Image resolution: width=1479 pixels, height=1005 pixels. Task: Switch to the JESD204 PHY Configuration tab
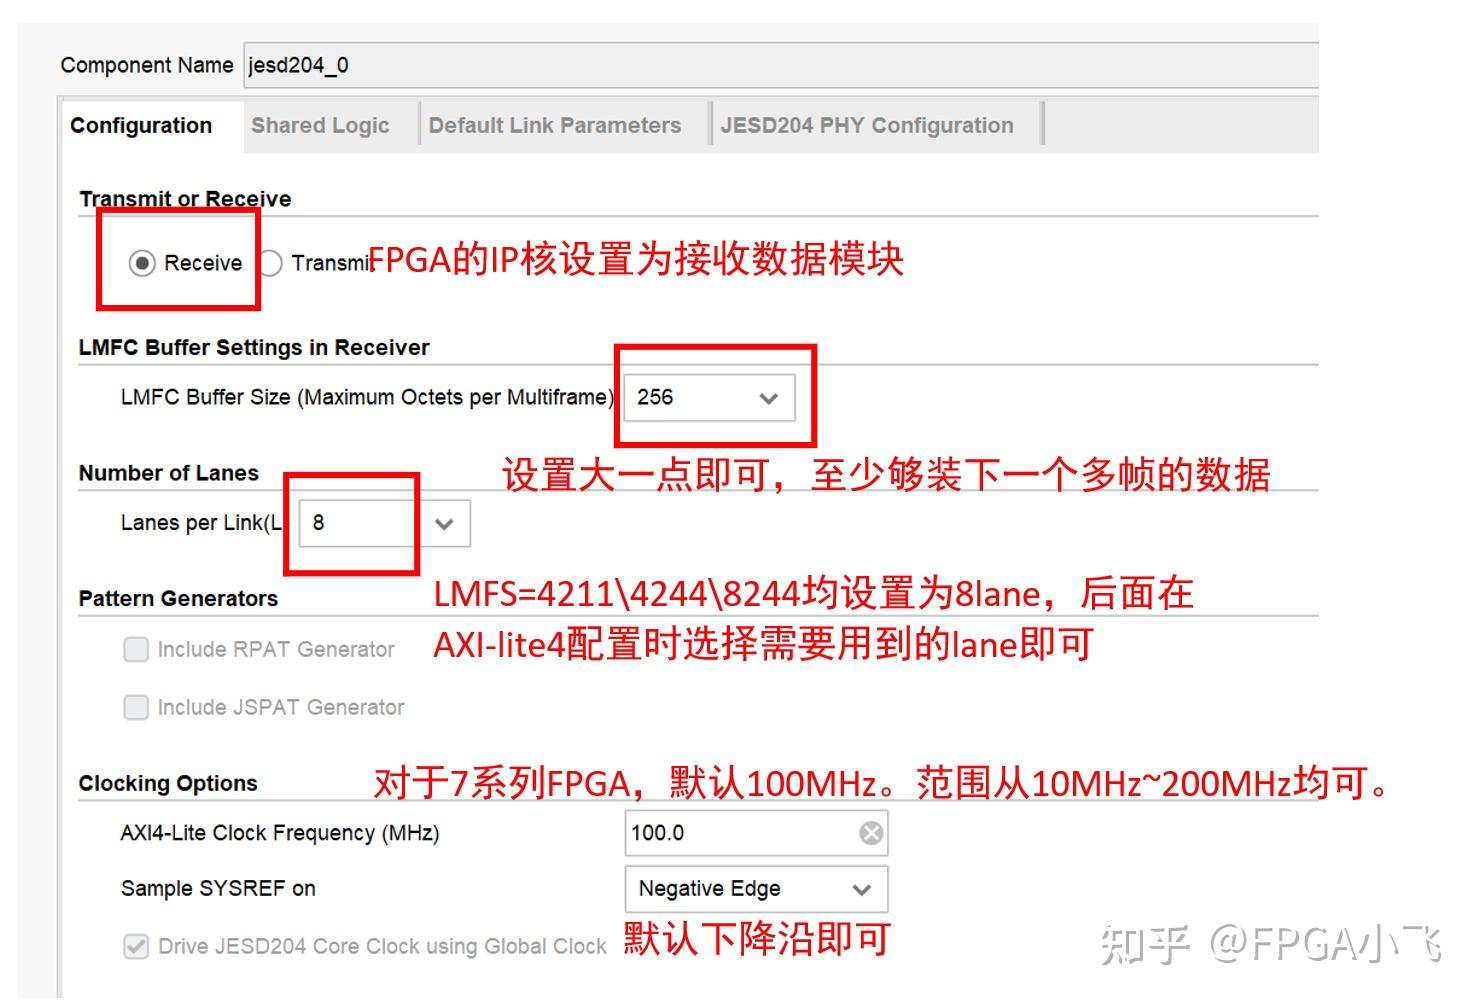coord(866,125)
